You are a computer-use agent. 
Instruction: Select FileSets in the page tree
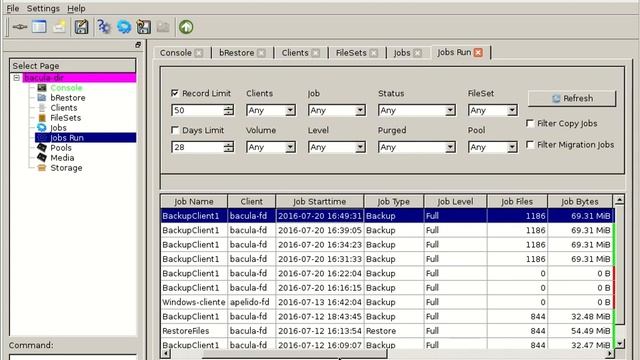pyautogui.click(x=65, y=118)
